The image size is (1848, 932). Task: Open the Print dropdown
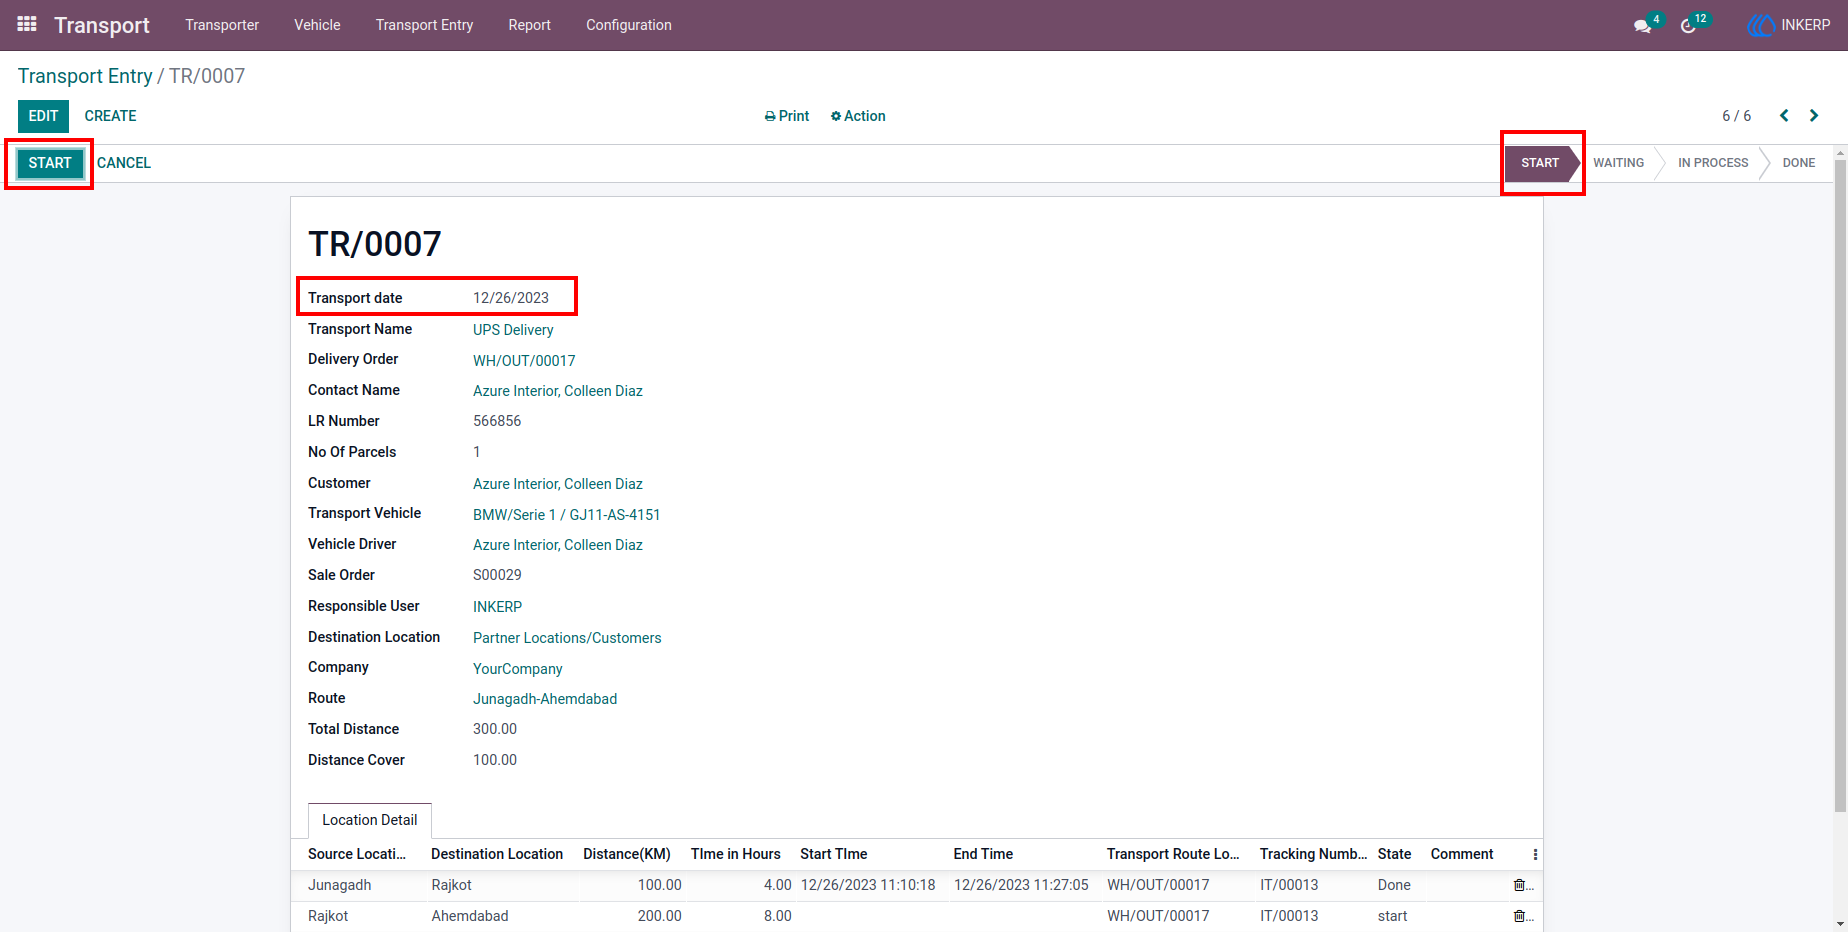787,116
